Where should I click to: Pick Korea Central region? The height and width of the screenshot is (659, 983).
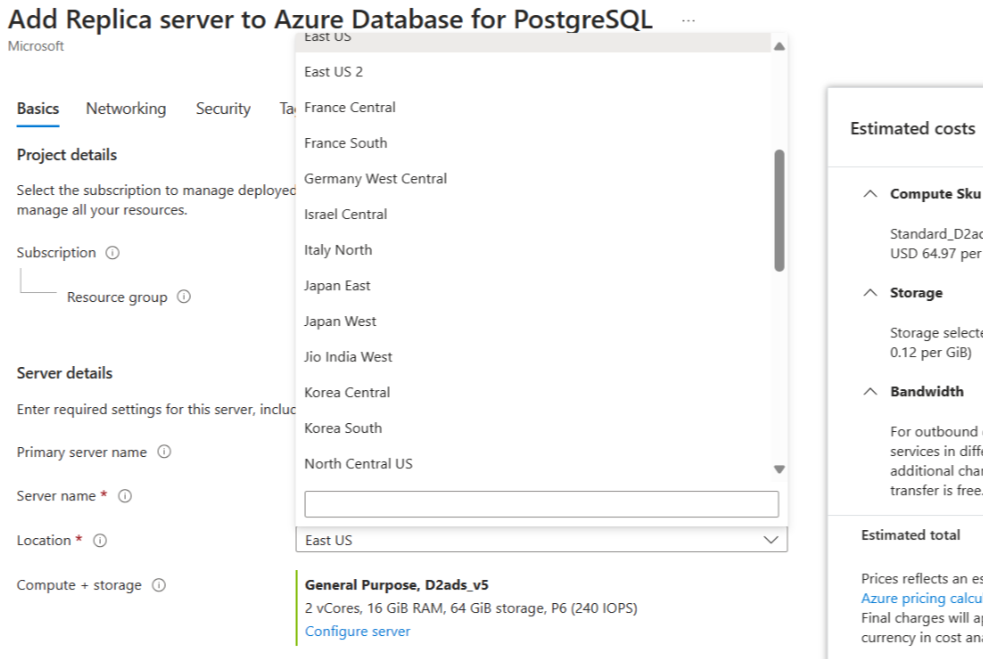click(533, 393)
